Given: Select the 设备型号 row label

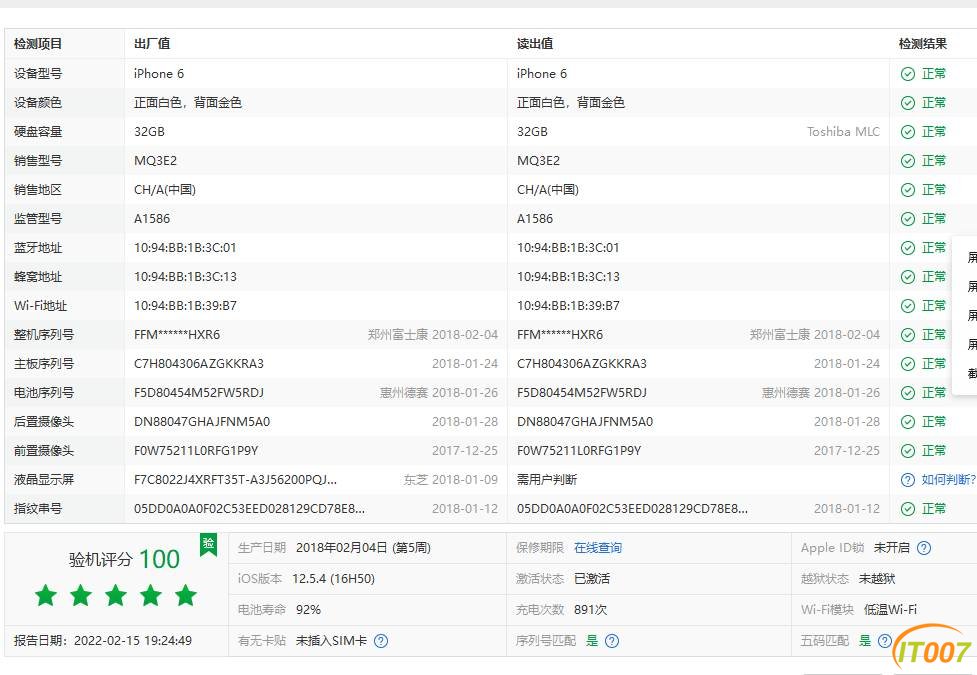Looking at the screenshot, I should tap(38, 74).
